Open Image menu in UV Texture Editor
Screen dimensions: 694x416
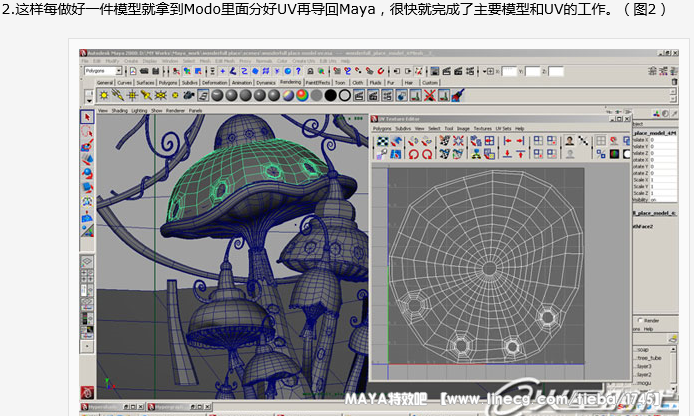pos(463,128)
